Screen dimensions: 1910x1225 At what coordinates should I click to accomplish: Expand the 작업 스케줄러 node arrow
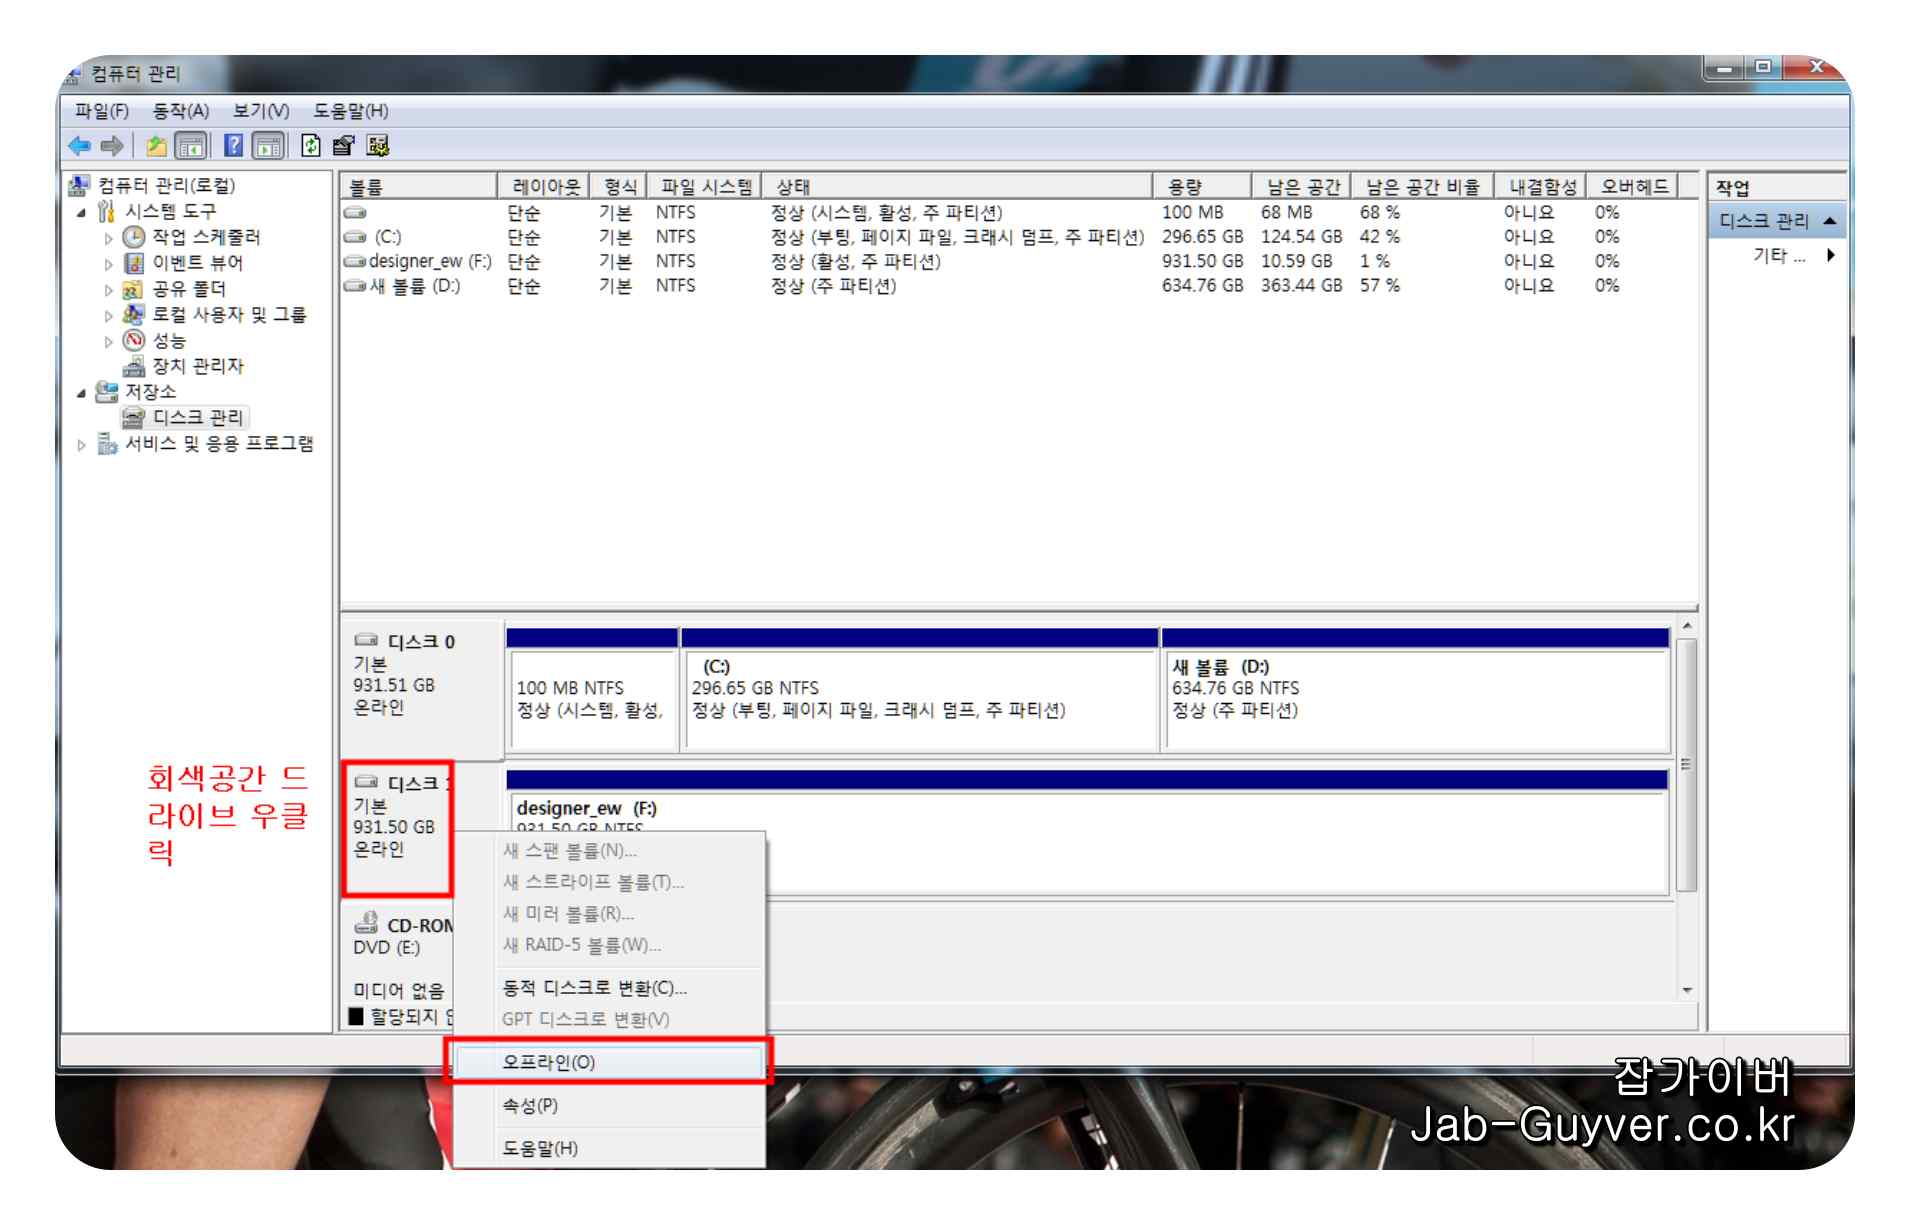click(109, 238)
